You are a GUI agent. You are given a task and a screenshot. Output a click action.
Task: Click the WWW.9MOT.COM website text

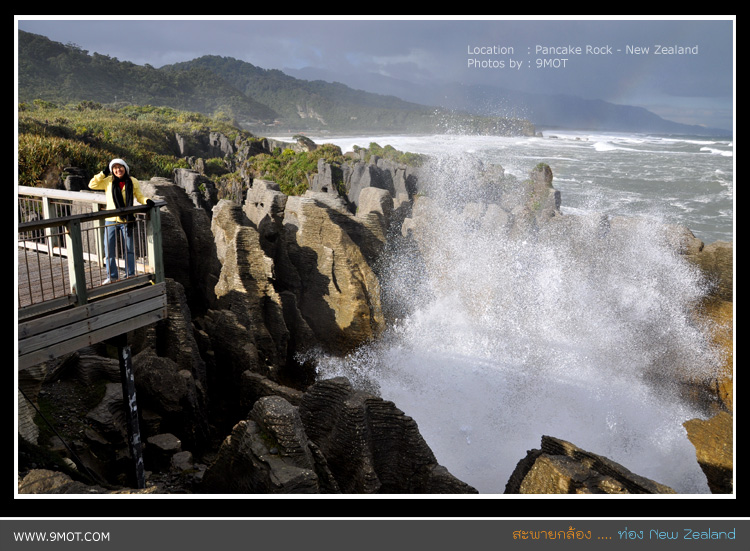pyautogui.click(x=62, y=537)
